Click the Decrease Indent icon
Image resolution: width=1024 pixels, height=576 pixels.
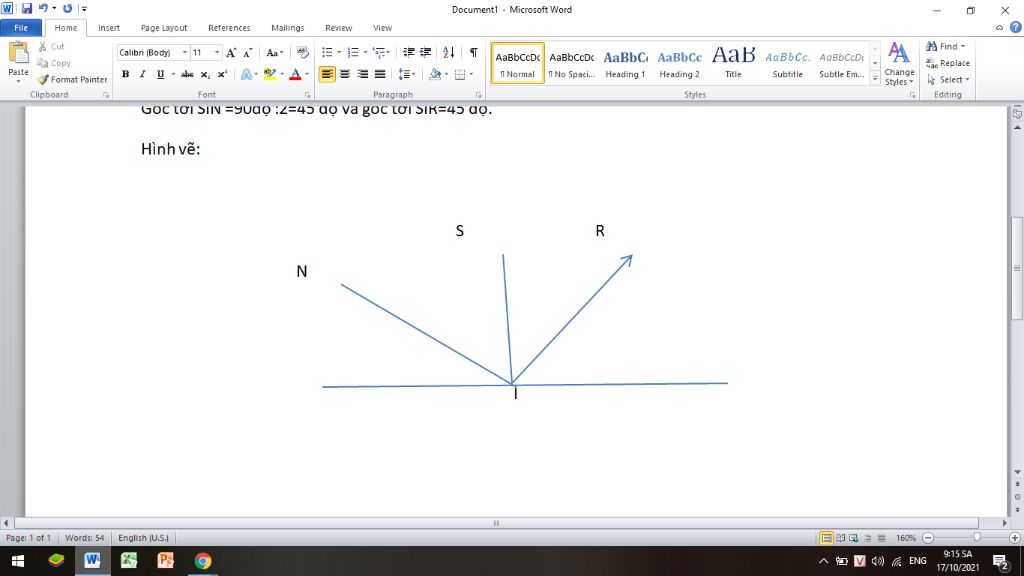pos(408,52)
